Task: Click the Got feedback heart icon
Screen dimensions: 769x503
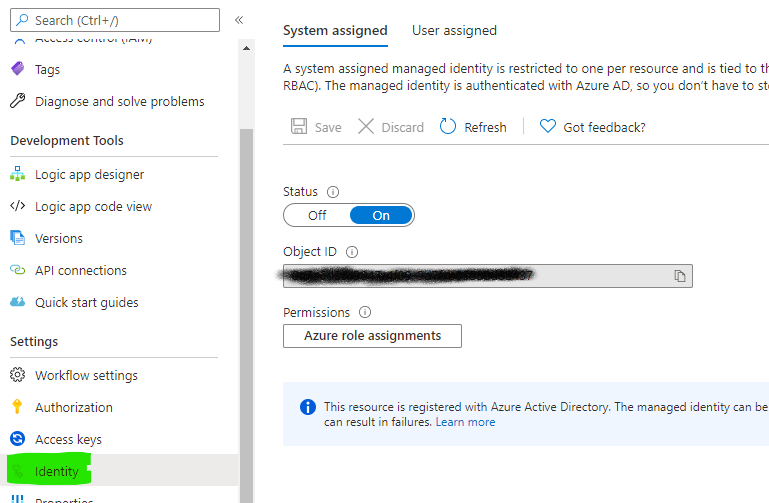Action: (x=548, y=126)
